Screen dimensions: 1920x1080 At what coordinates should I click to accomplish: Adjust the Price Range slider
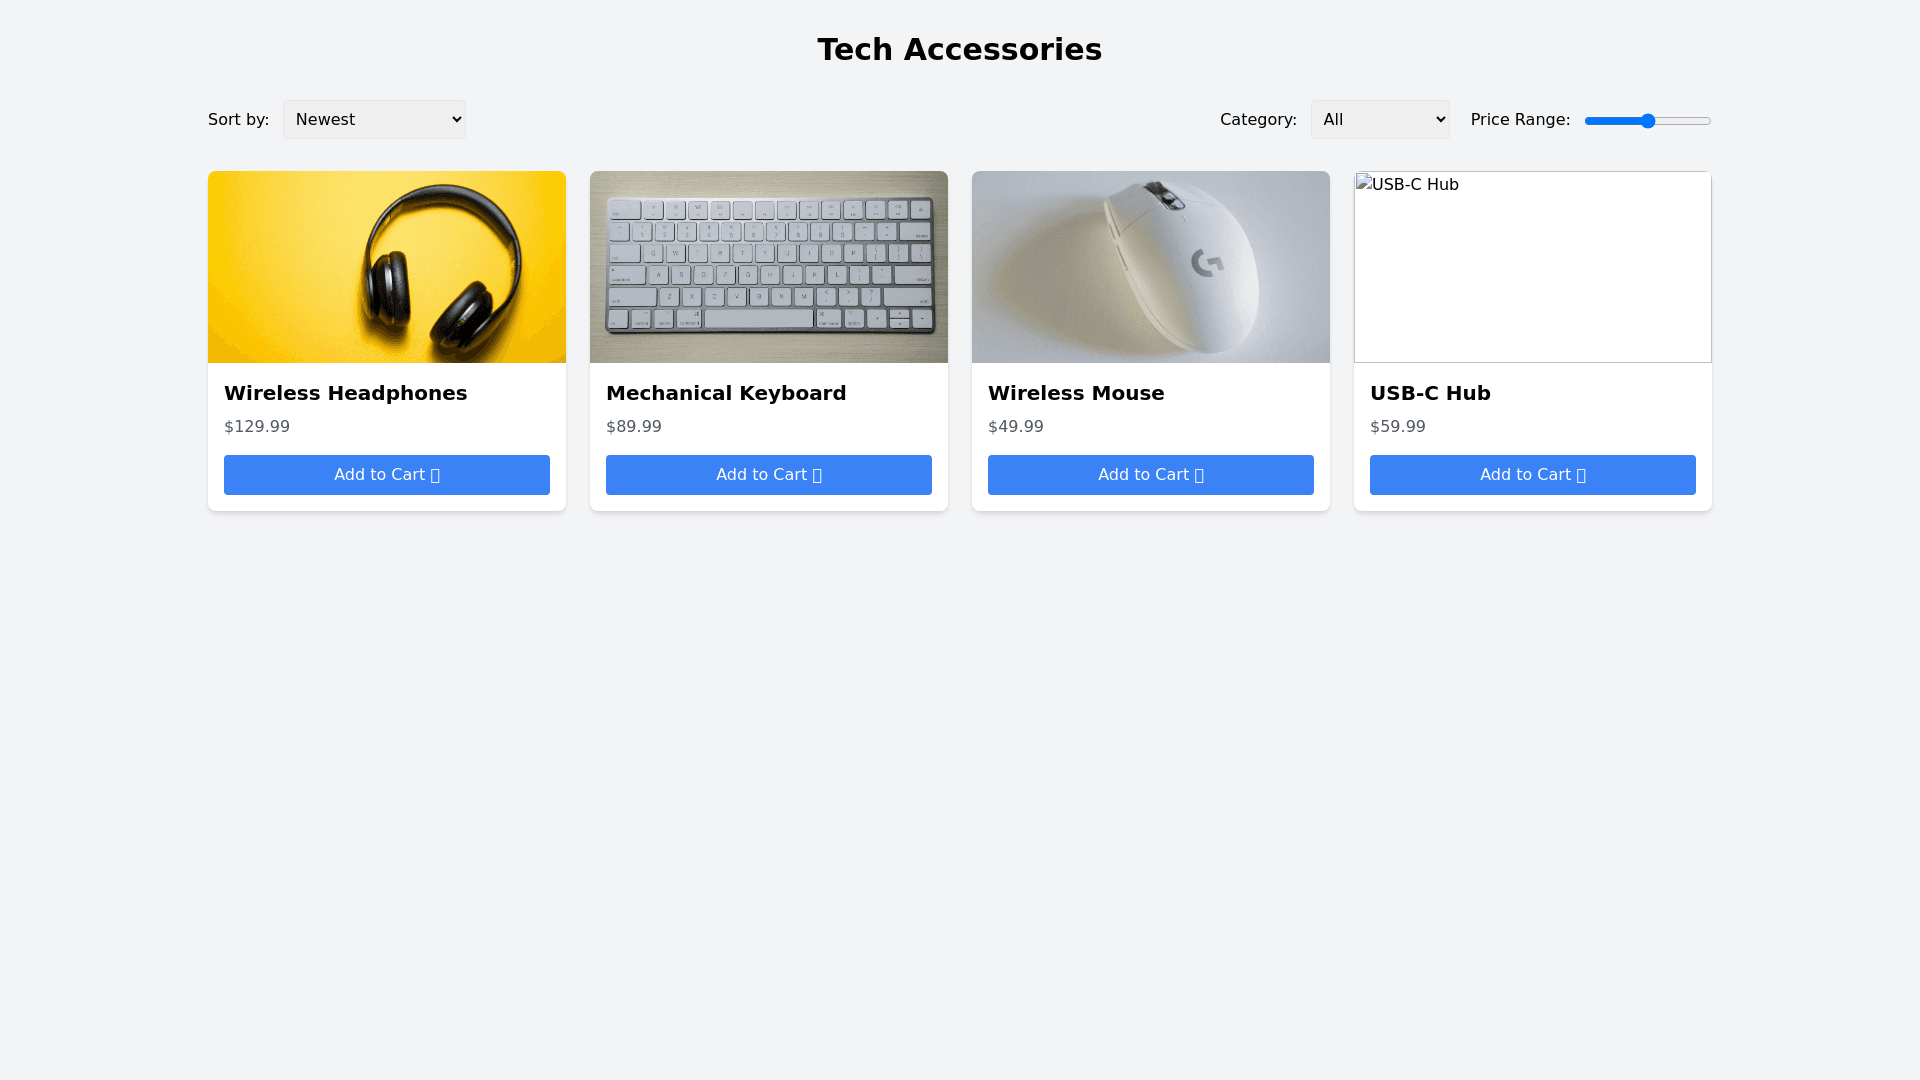1647,121
